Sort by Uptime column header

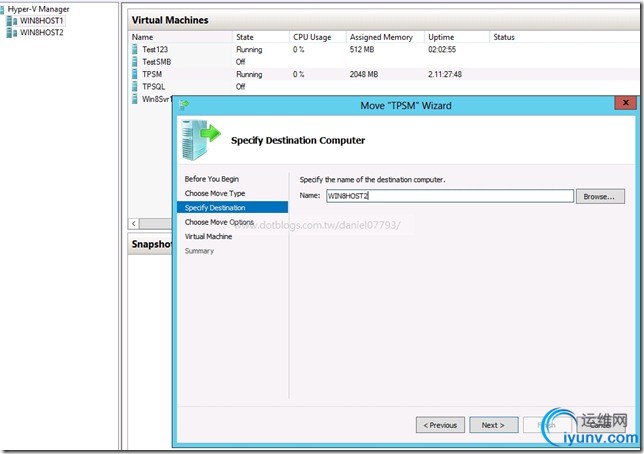pos(457,37)
